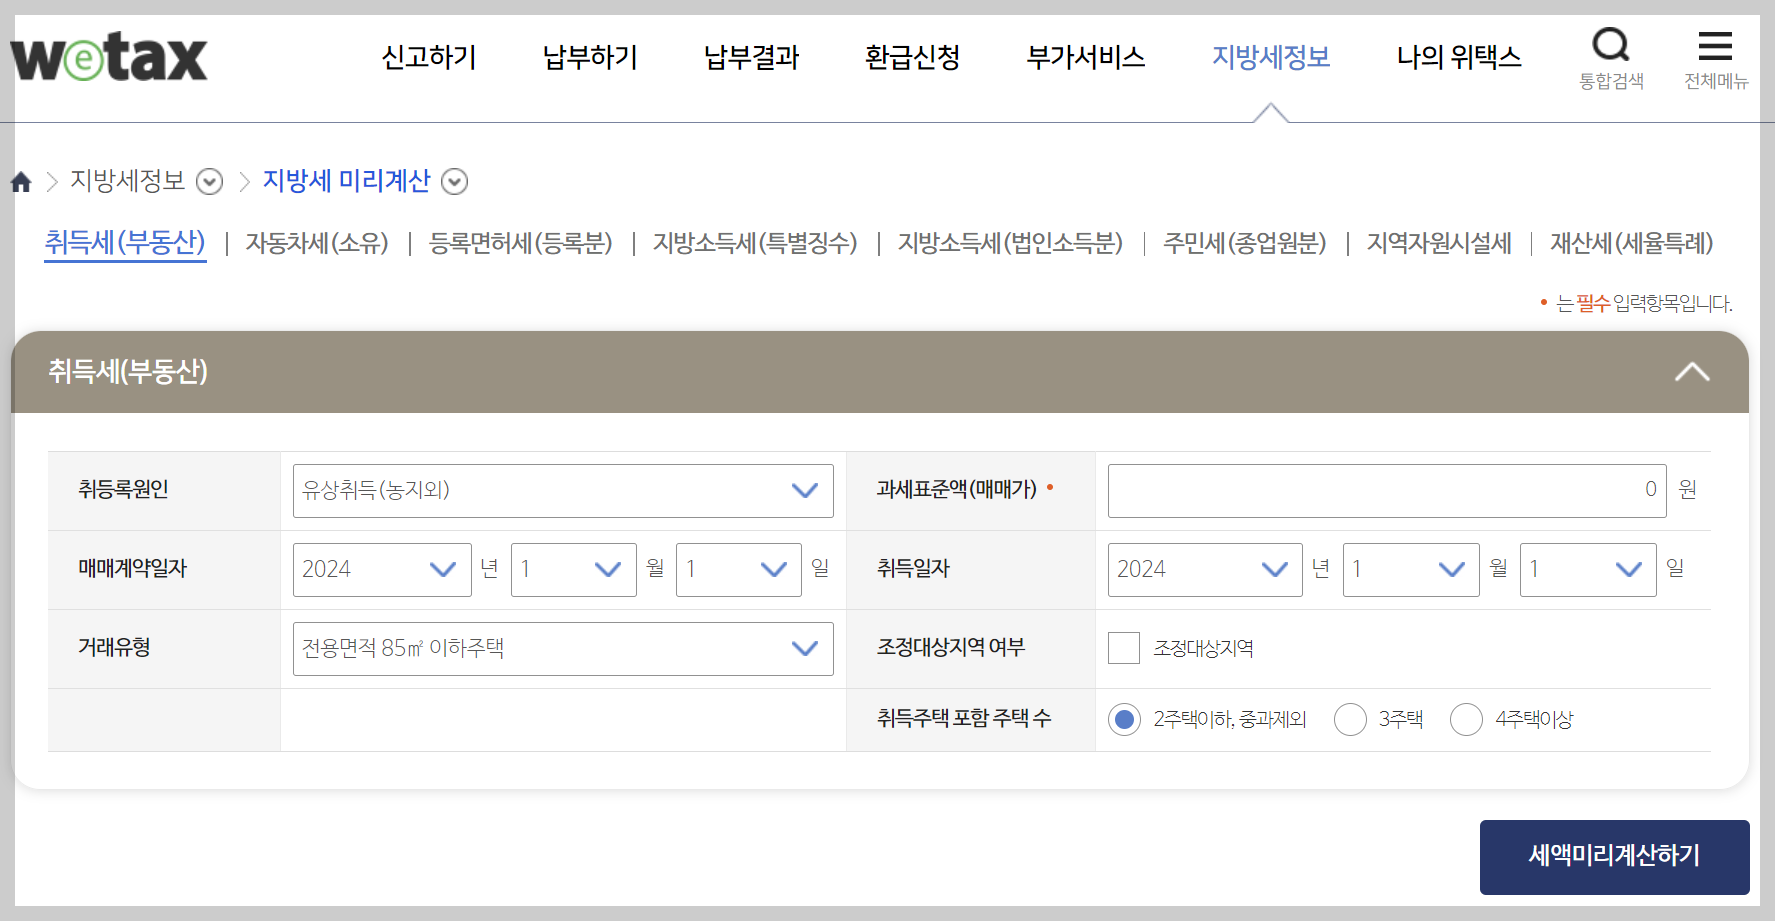Open the 매매계약일자 year dropdown
The height and width of the screenshot is (921, 1775).
click(382, 570)
